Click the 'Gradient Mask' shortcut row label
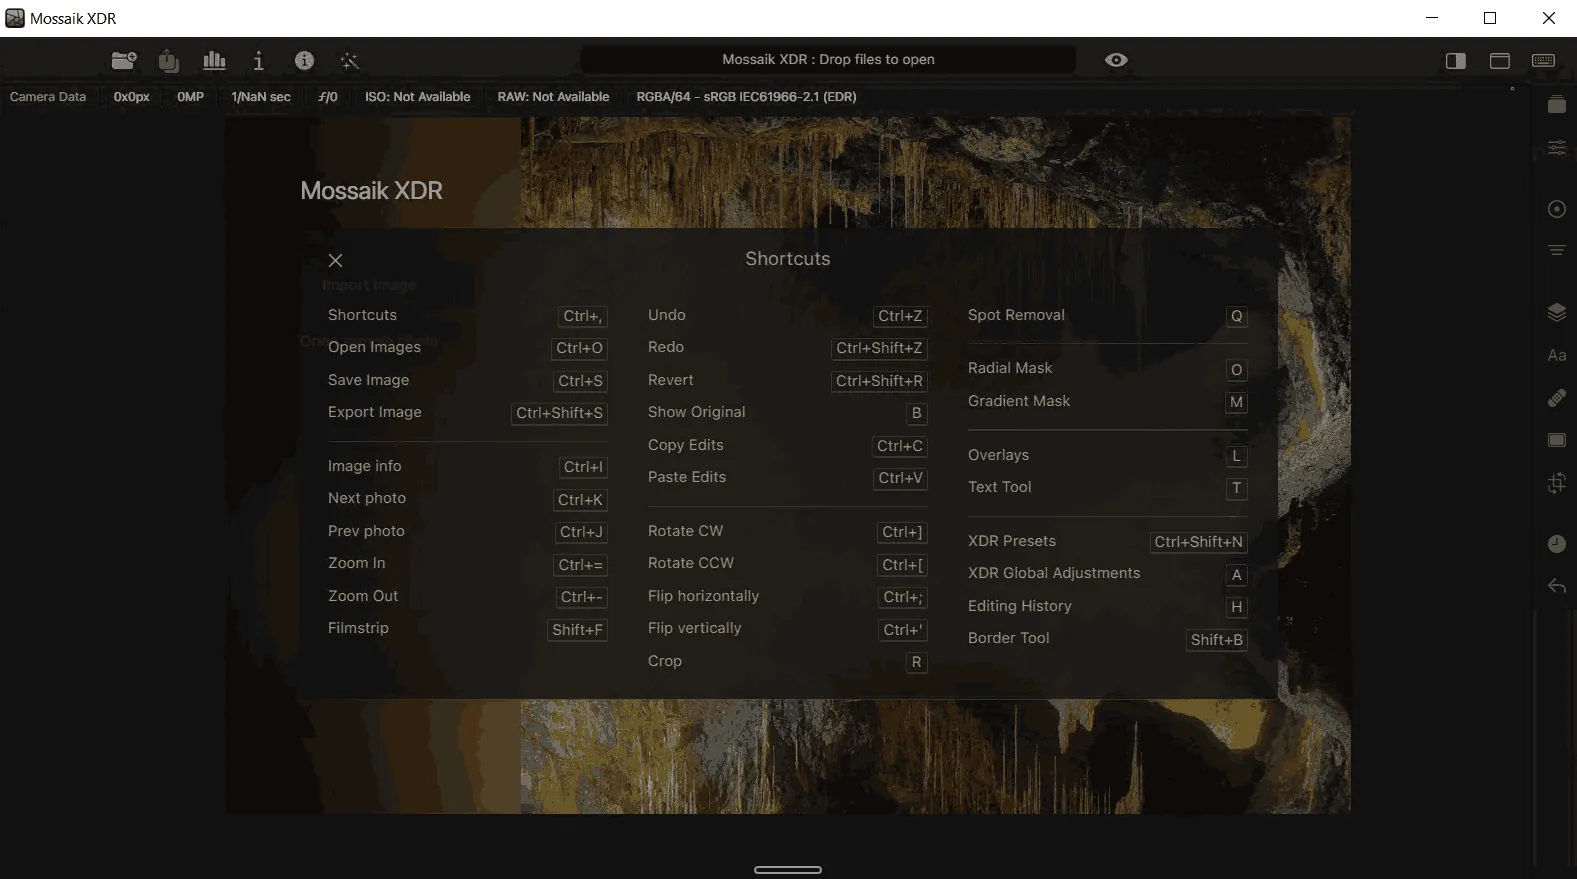Image resolution: width=1577 pixels, height=879 pixels. click(1019, 401)
